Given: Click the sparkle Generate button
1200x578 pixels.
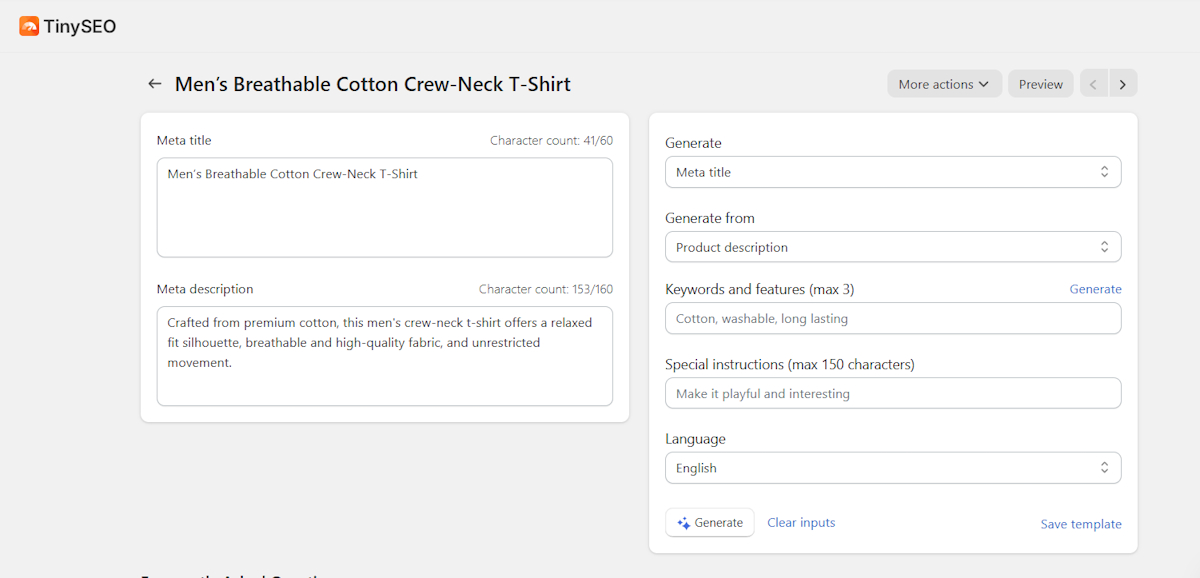Looking at the screenshot, I should point(710,523).
